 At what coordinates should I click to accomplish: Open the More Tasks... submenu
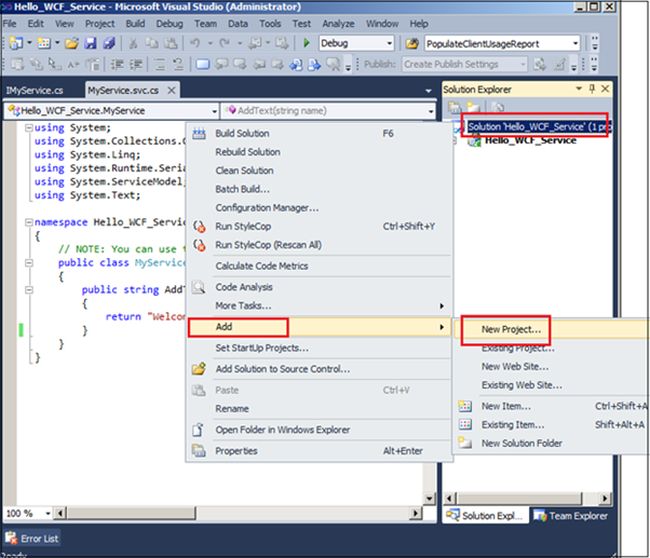click(x=319, y=306)
